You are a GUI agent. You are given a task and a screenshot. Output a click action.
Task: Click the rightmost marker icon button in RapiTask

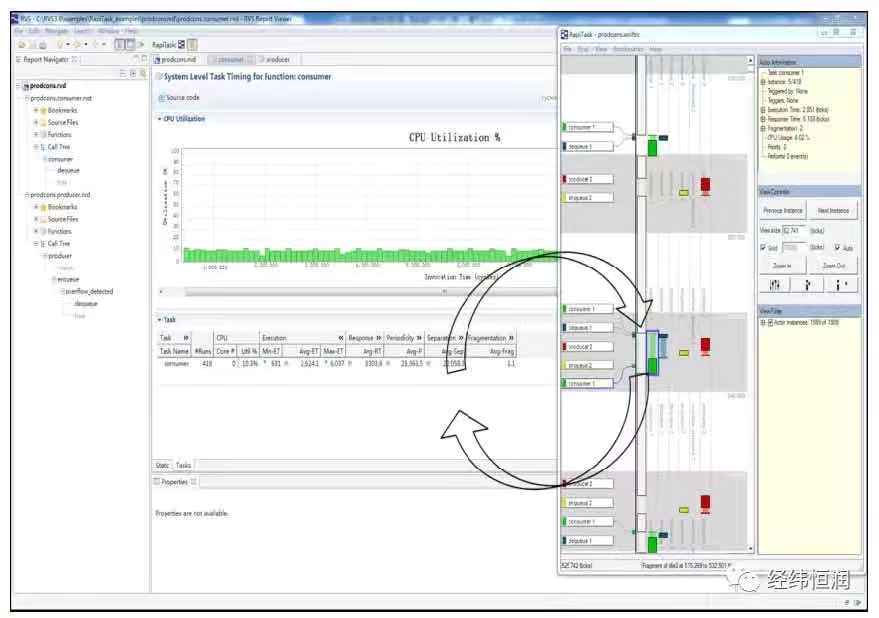point(841,285)
